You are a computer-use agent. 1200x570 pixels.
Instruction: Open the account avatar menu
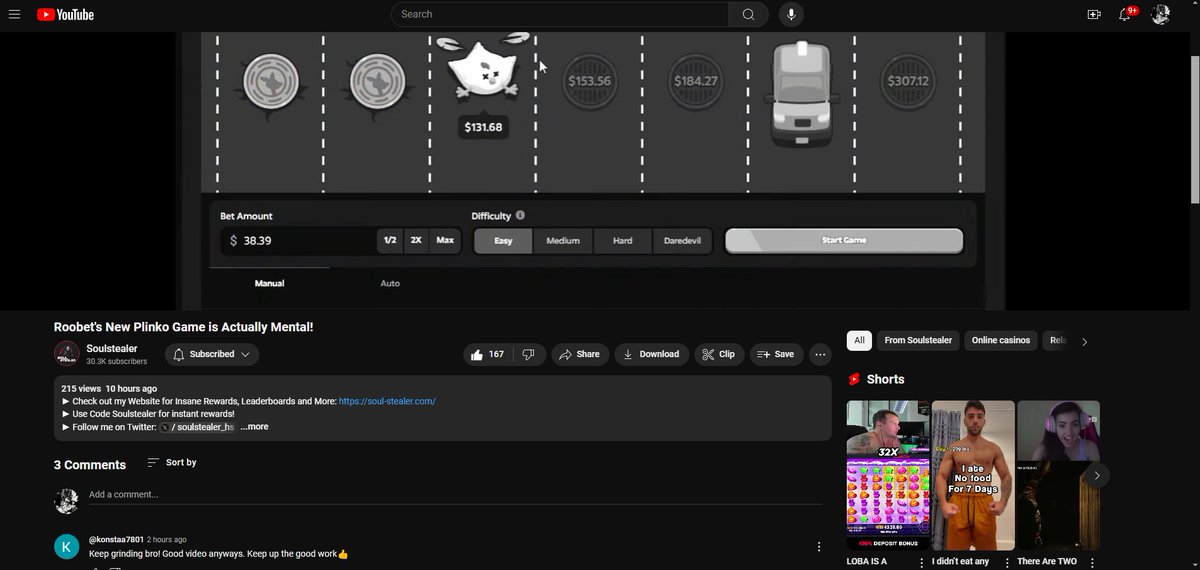1161,14
